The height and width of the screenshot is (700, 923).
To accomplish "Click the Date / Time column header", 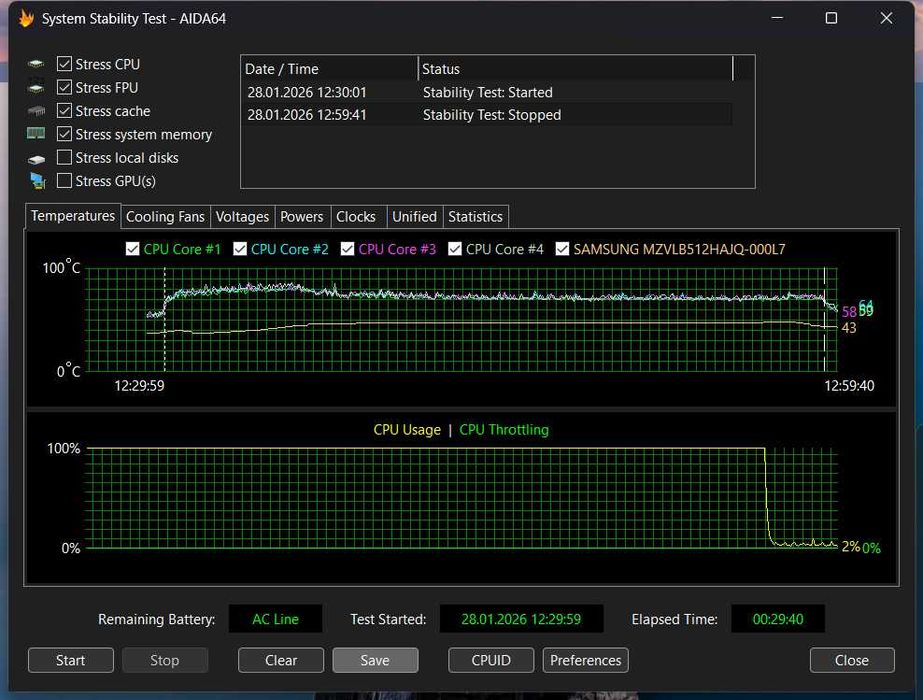I will click(x=329, y=69).
